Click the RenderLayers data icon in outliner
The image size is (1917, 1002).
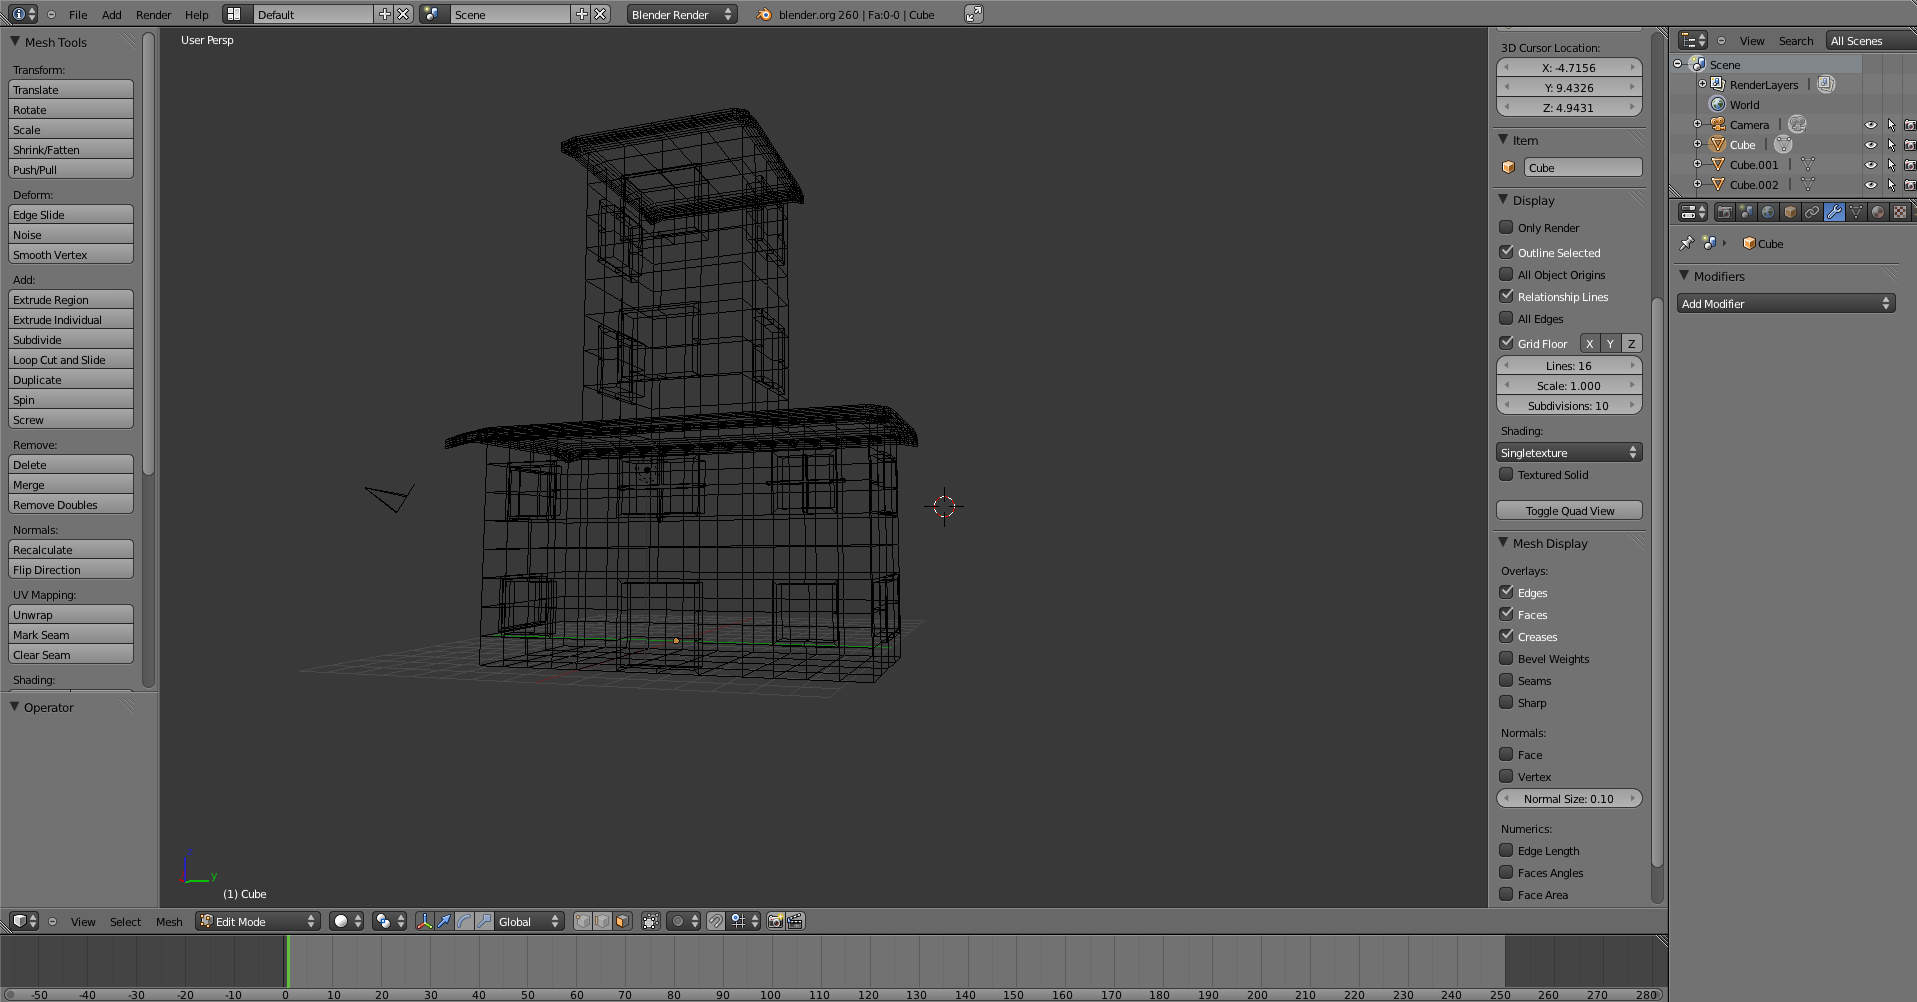[x=1826, y=84]
